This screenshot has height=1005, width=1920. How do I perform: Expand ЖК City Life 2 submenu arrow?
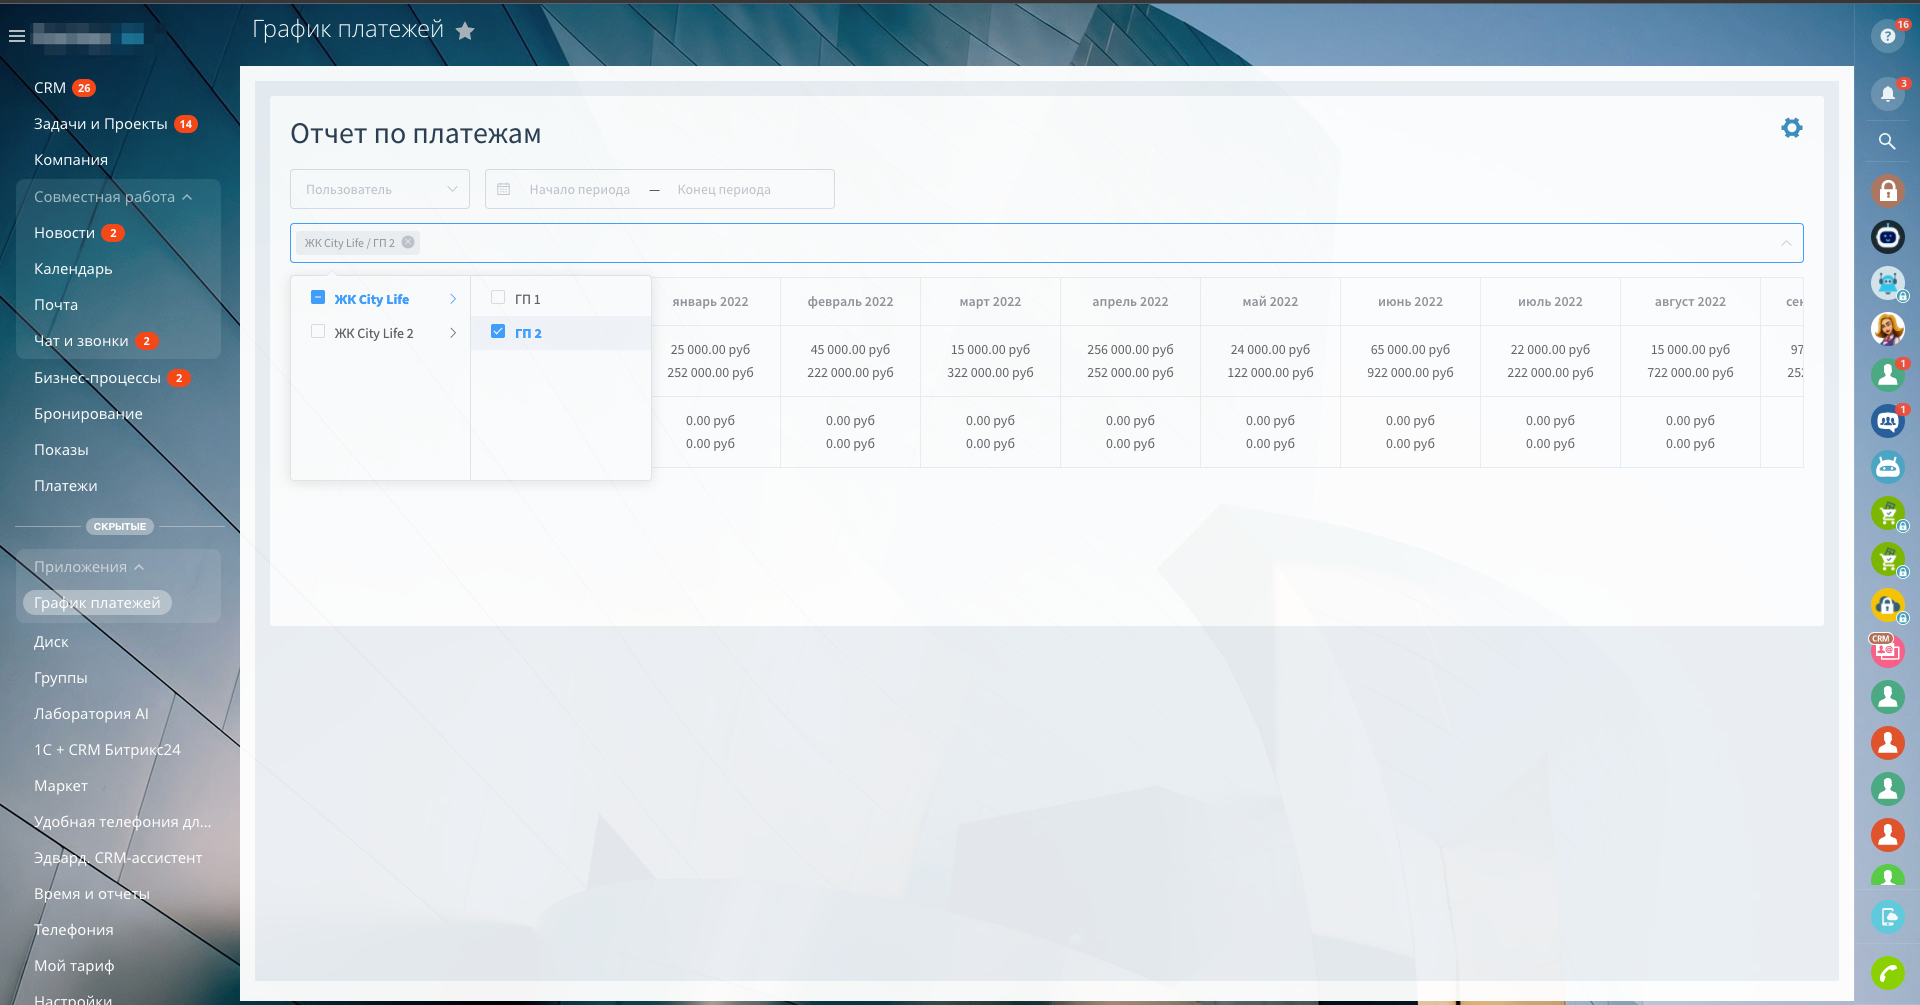tap(453, 333)
